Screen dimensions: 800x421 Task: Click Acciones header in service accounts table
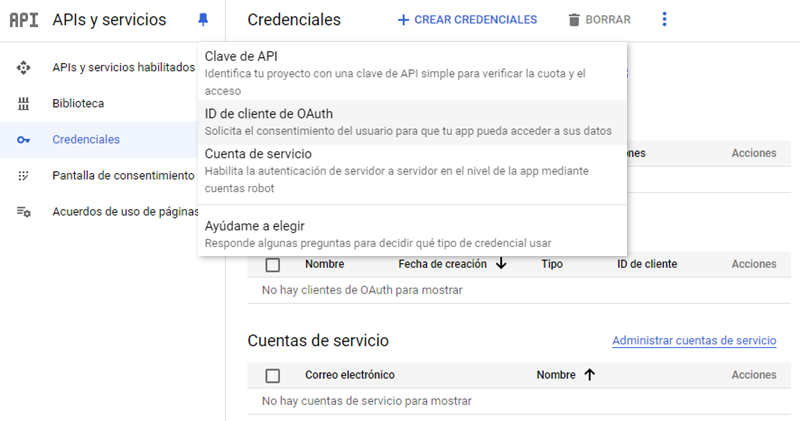click(x=754, y=375)
